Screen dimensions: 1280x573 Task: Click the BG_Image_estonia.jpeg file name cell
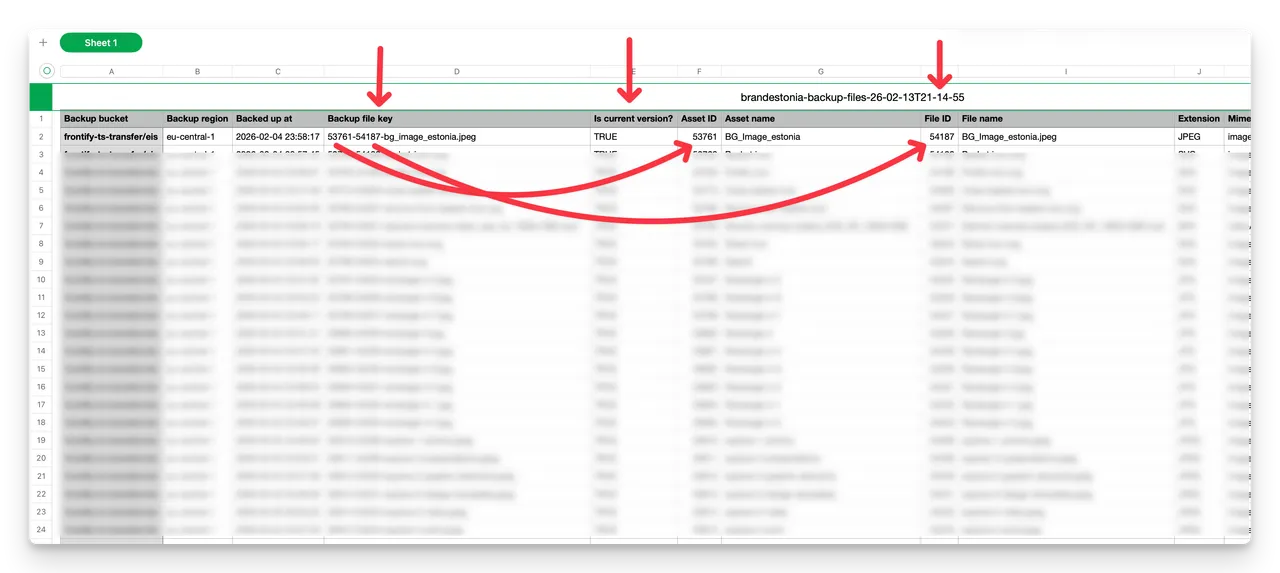1066,137
